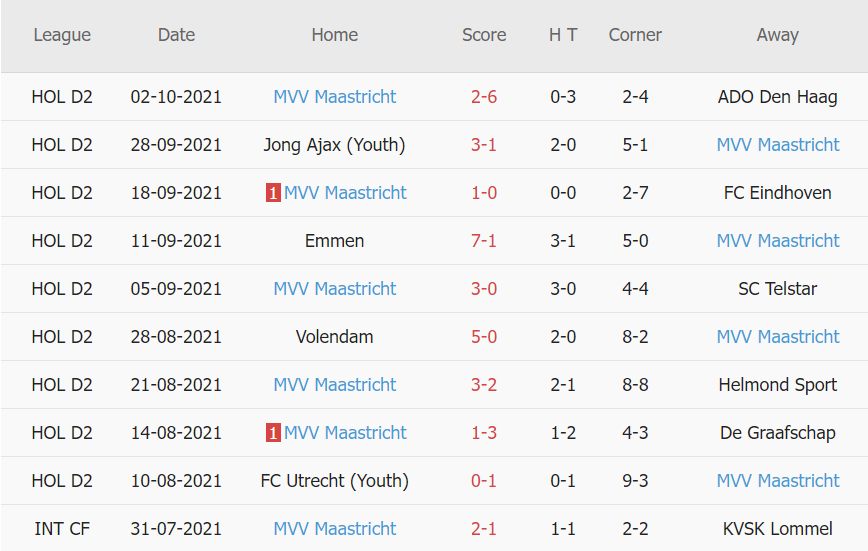Screen dimensions: 868x551
Task: Select the Away column header
Action: pos(777,35)
